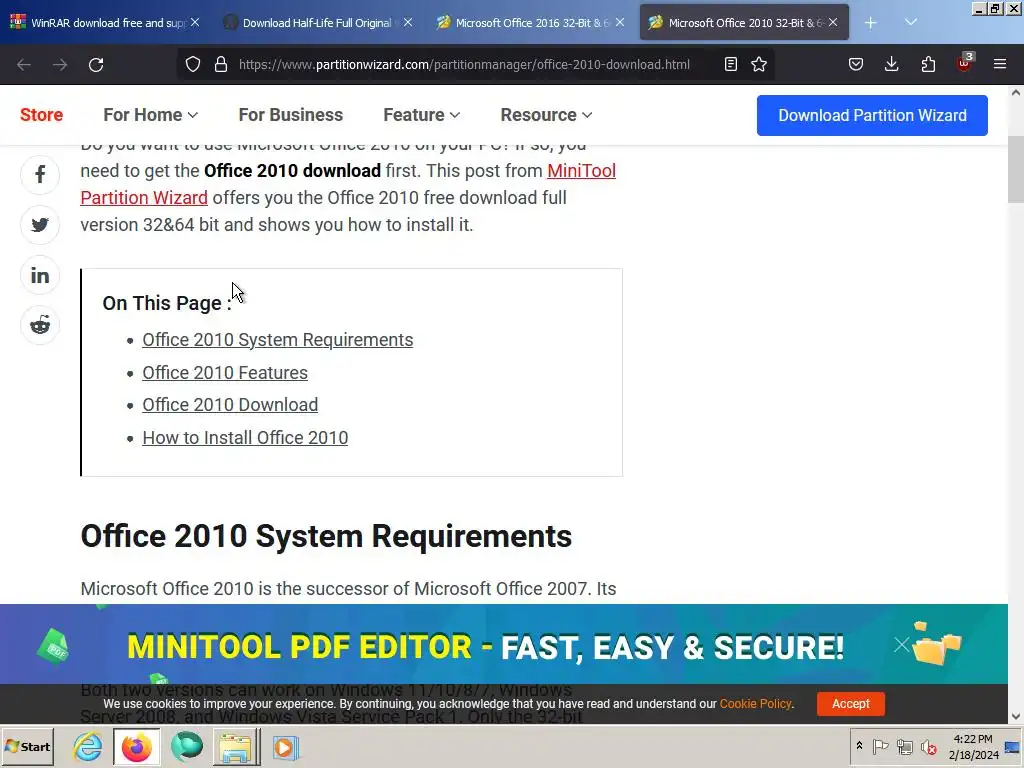Screen dimensions: 1024x768
Task: Open Firefox downloads panel
Action: tap(891, 65)
